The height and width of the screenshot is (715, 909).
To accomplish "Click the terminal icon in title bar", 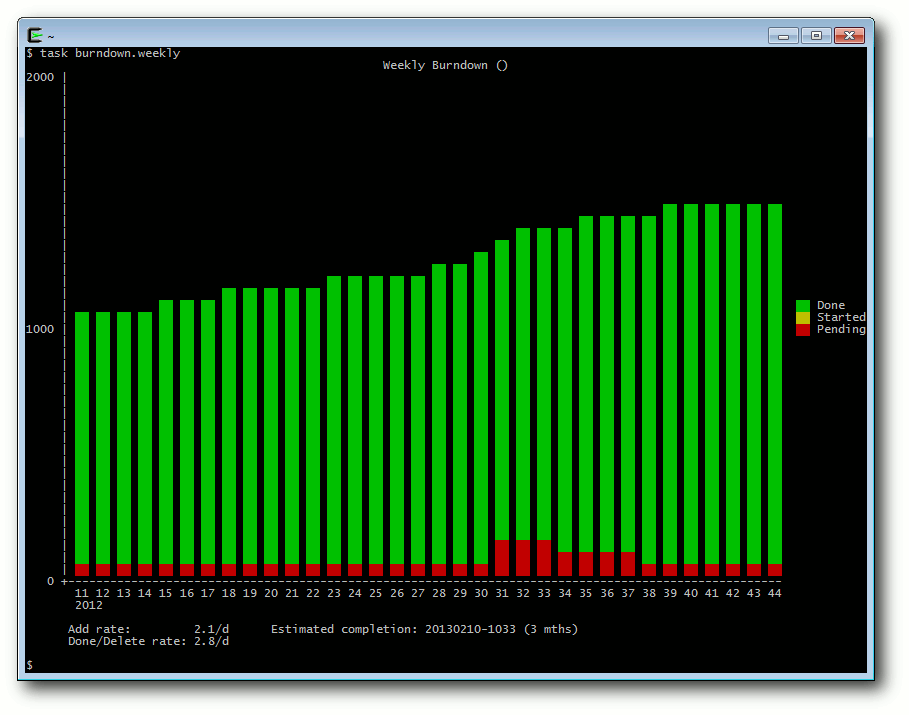I will click(x=35, y=35).
